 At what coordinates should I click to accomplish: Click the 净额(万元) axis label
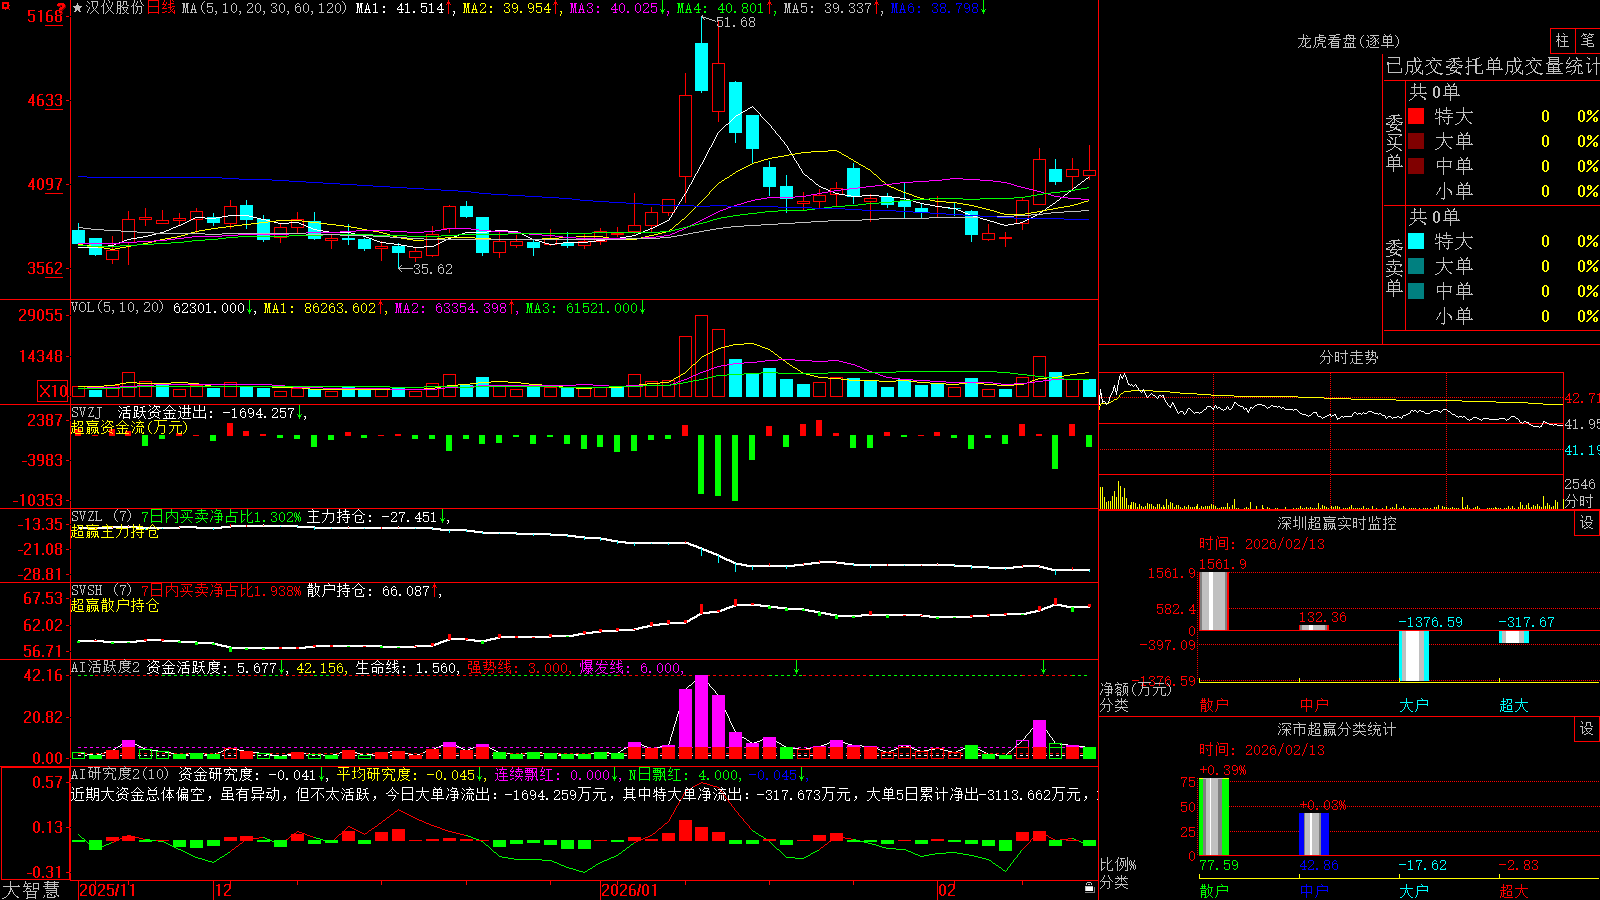[1136, 689]
